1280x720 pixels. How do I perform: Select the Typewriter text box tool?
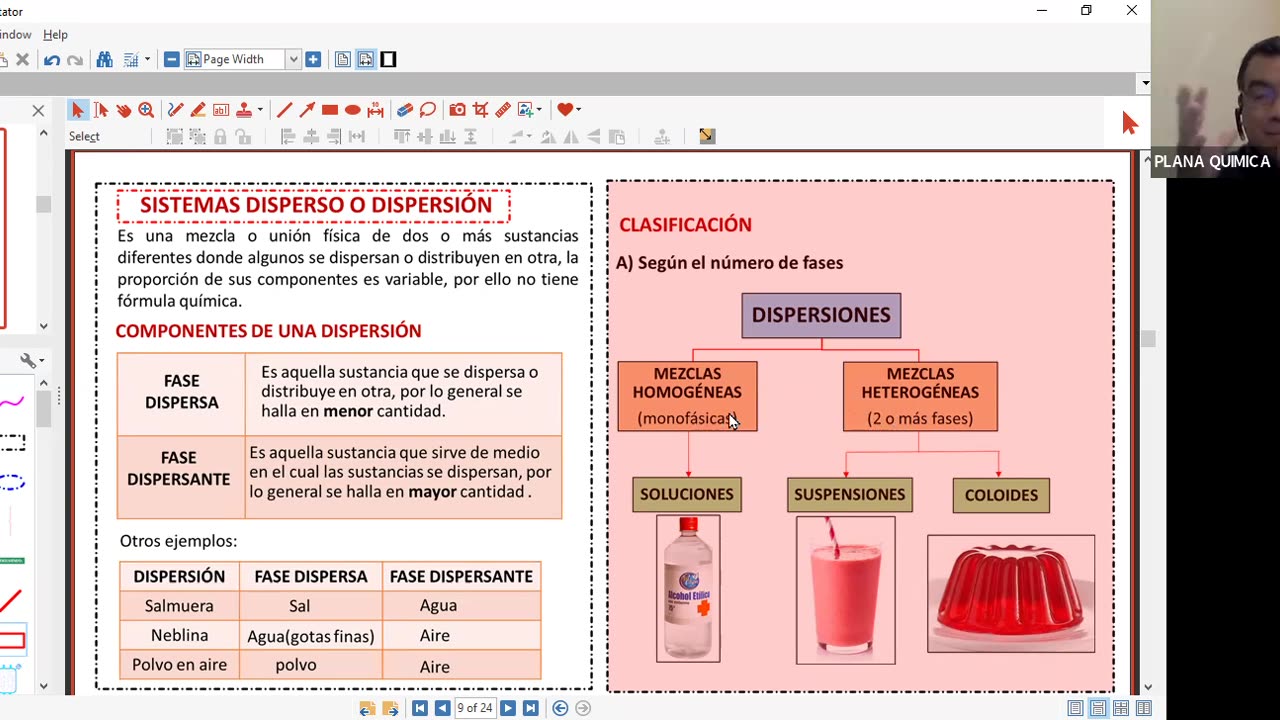pyautogui.click(x=221, y=110)
